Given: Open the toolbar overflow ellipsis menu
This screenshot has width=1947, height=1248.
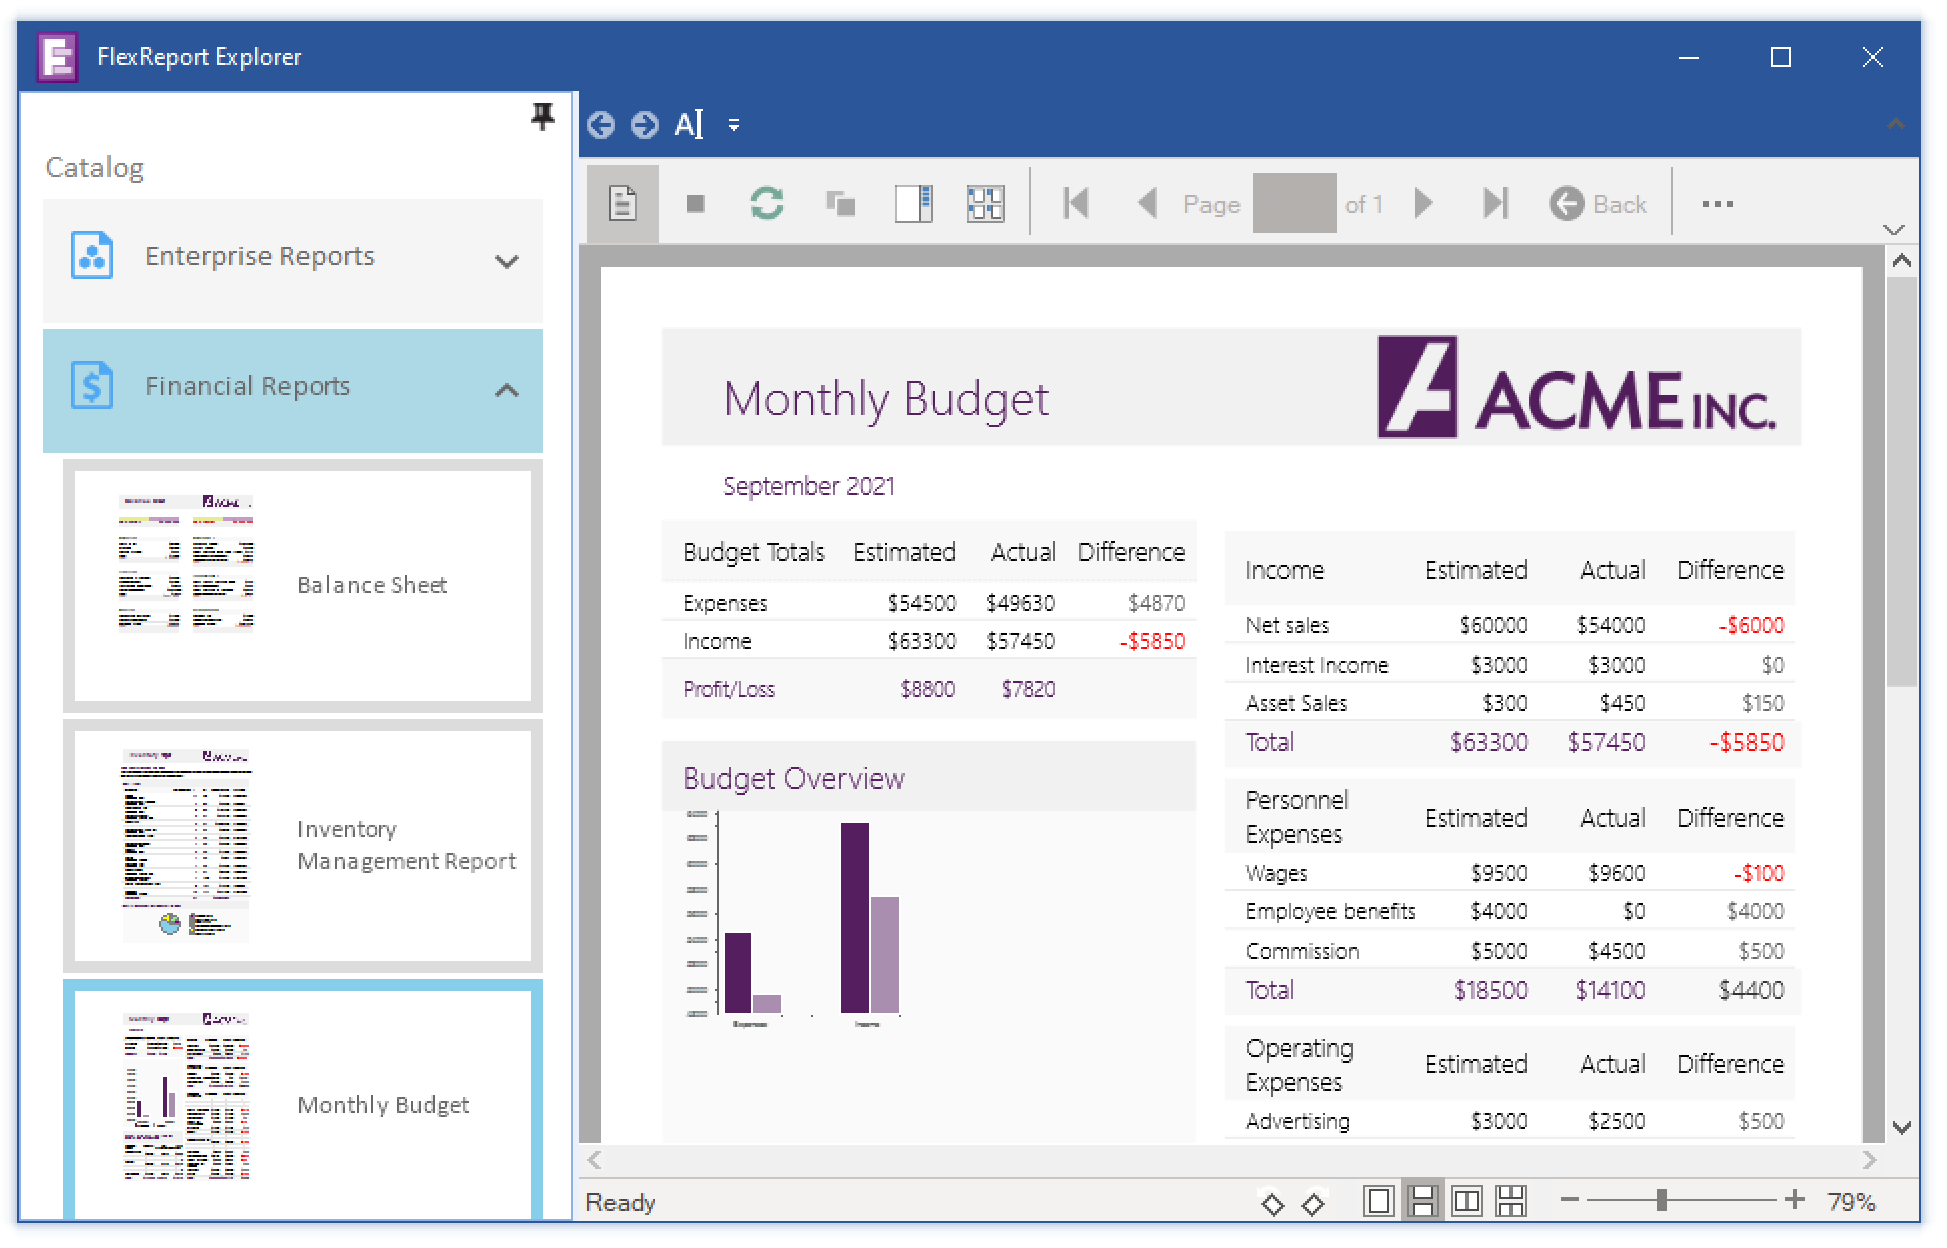Looking at the screenshot, I should tap(1717, 204).
